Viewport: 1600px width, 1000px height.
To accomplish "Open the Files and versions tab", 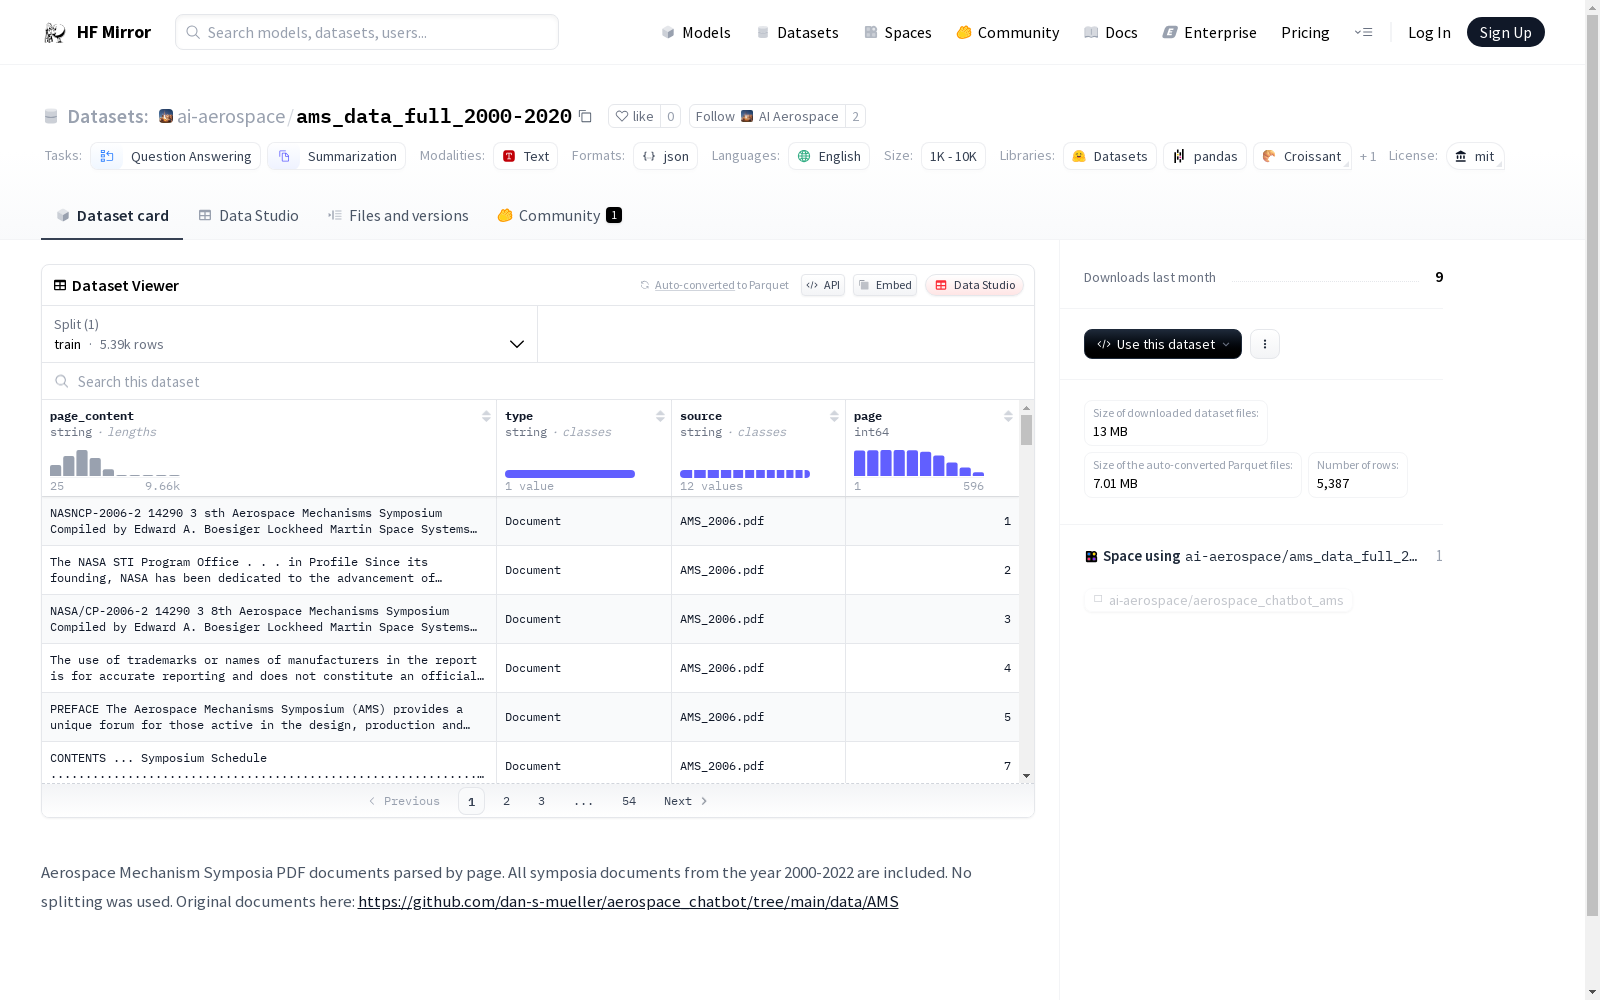I will (398, 216).
